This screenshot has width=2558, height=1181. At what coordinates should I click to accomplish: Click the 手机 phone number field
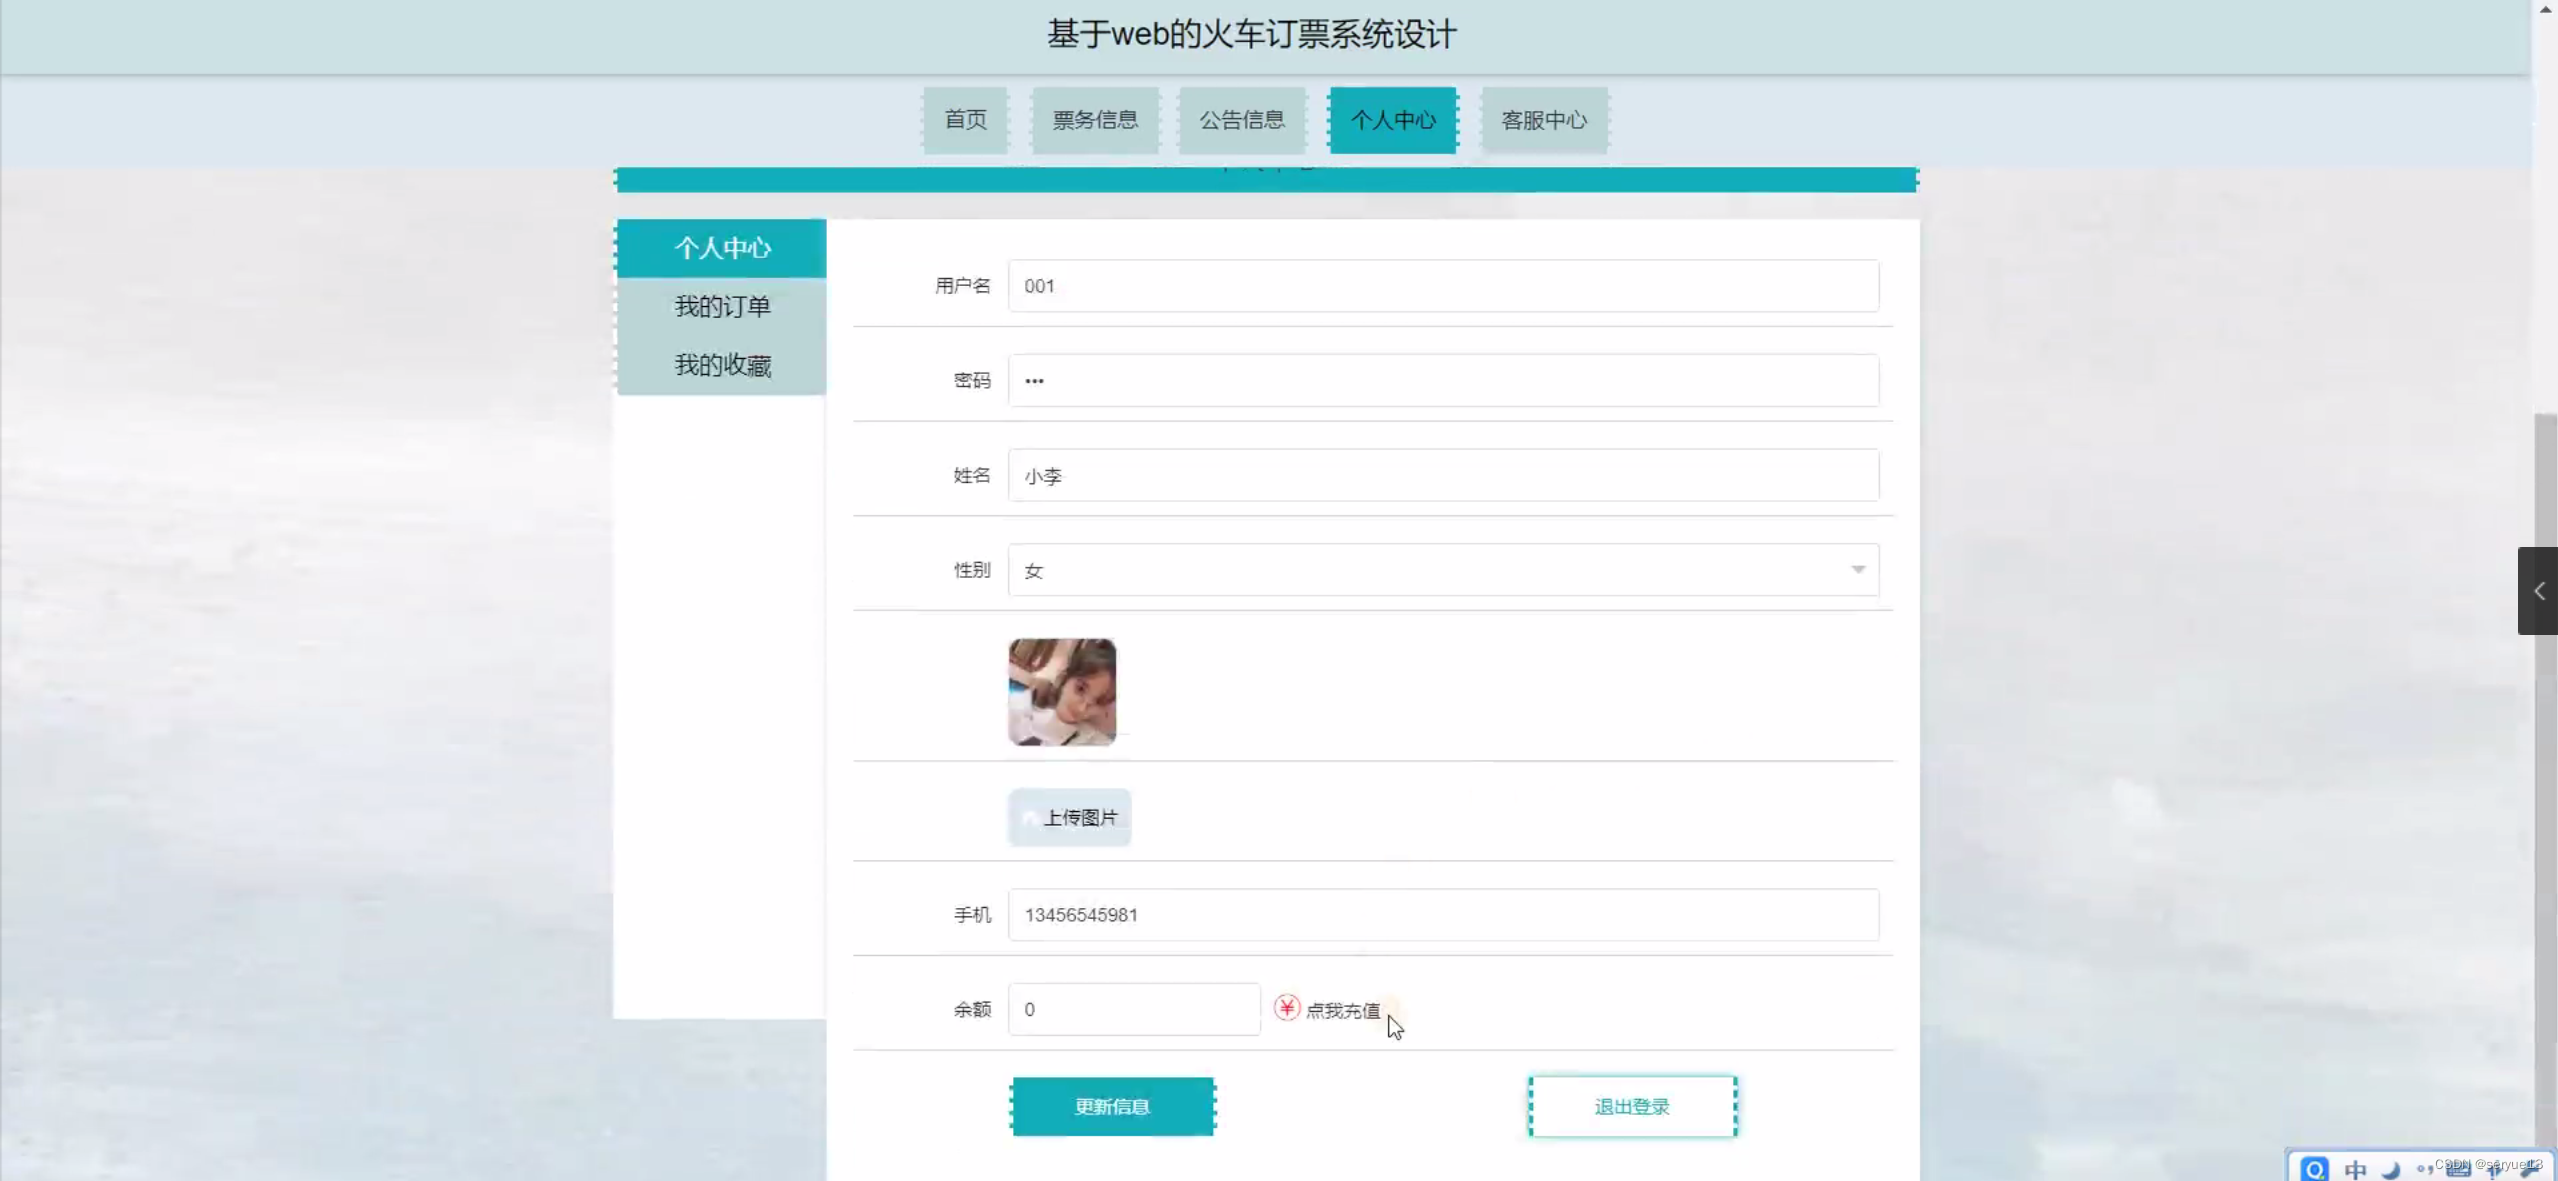[1442, 915]
